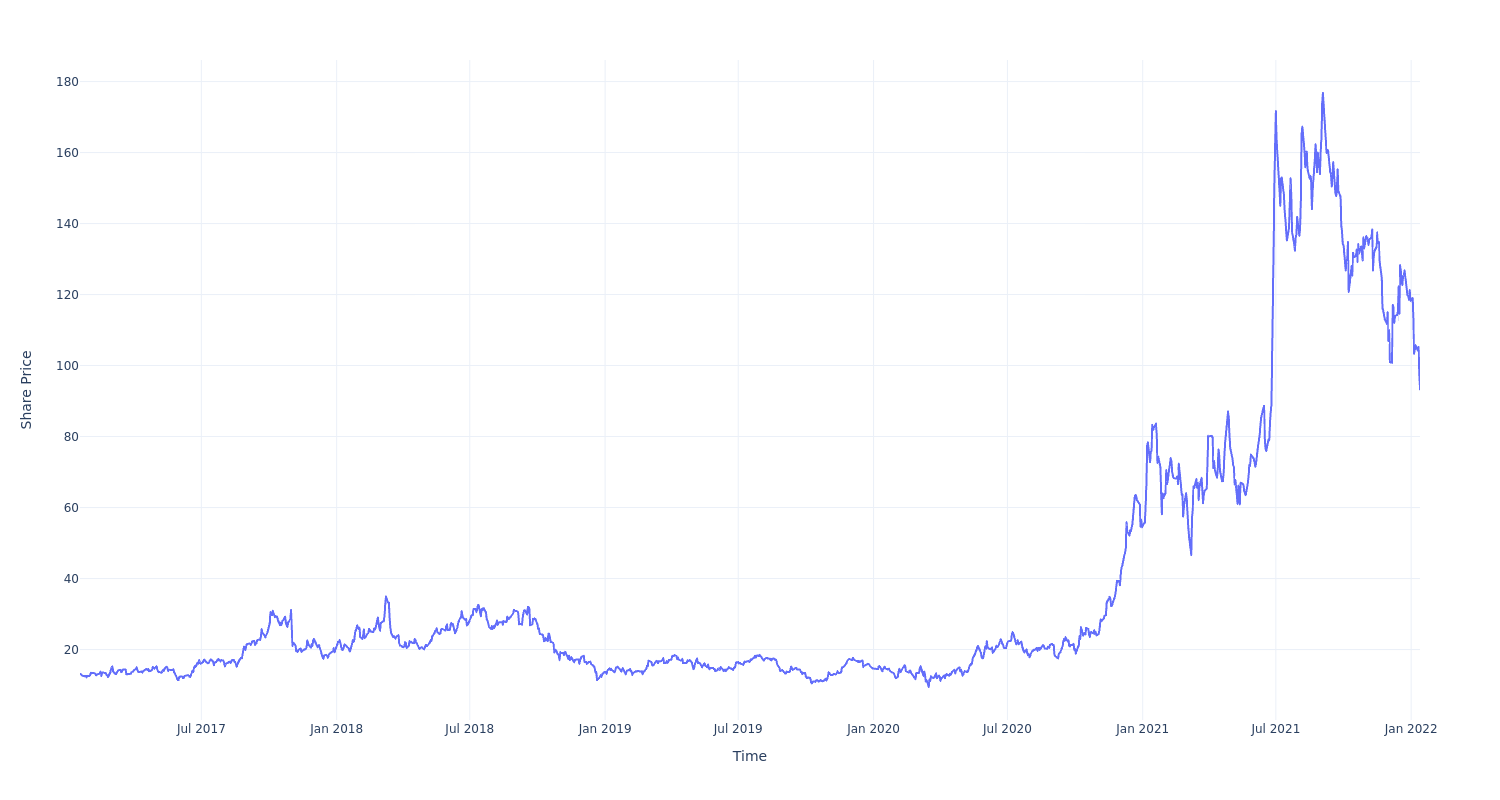
Task: Click the final data point of the line
Action: (x=1419, y=389)
